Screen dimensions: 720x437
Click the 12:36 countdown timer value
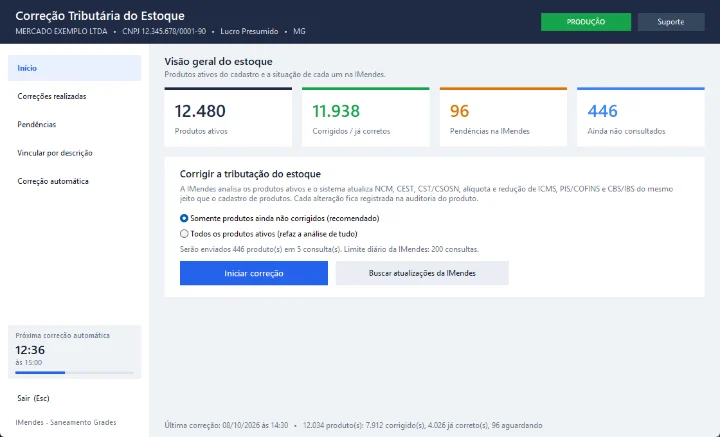(30, 350)
